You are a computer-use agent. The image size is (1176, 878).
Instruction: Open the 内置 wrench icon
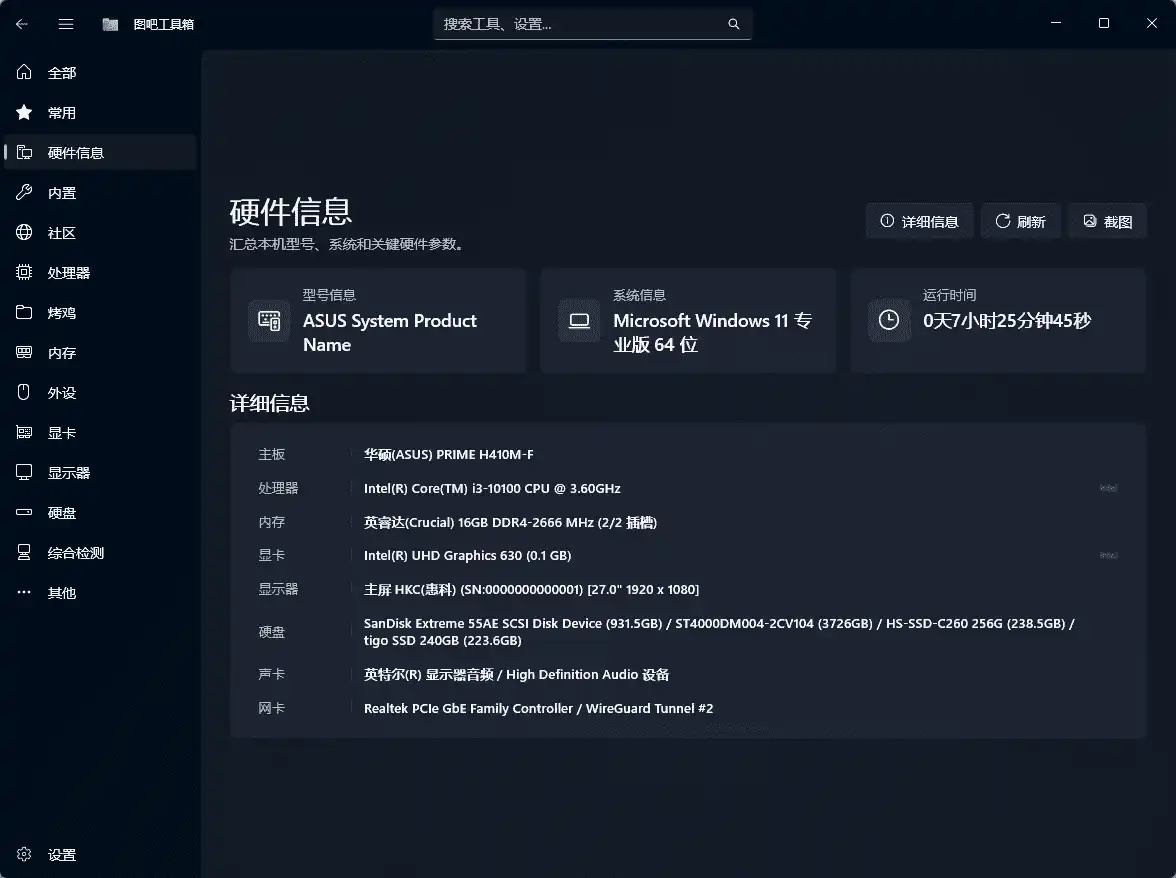coord(24,193)
